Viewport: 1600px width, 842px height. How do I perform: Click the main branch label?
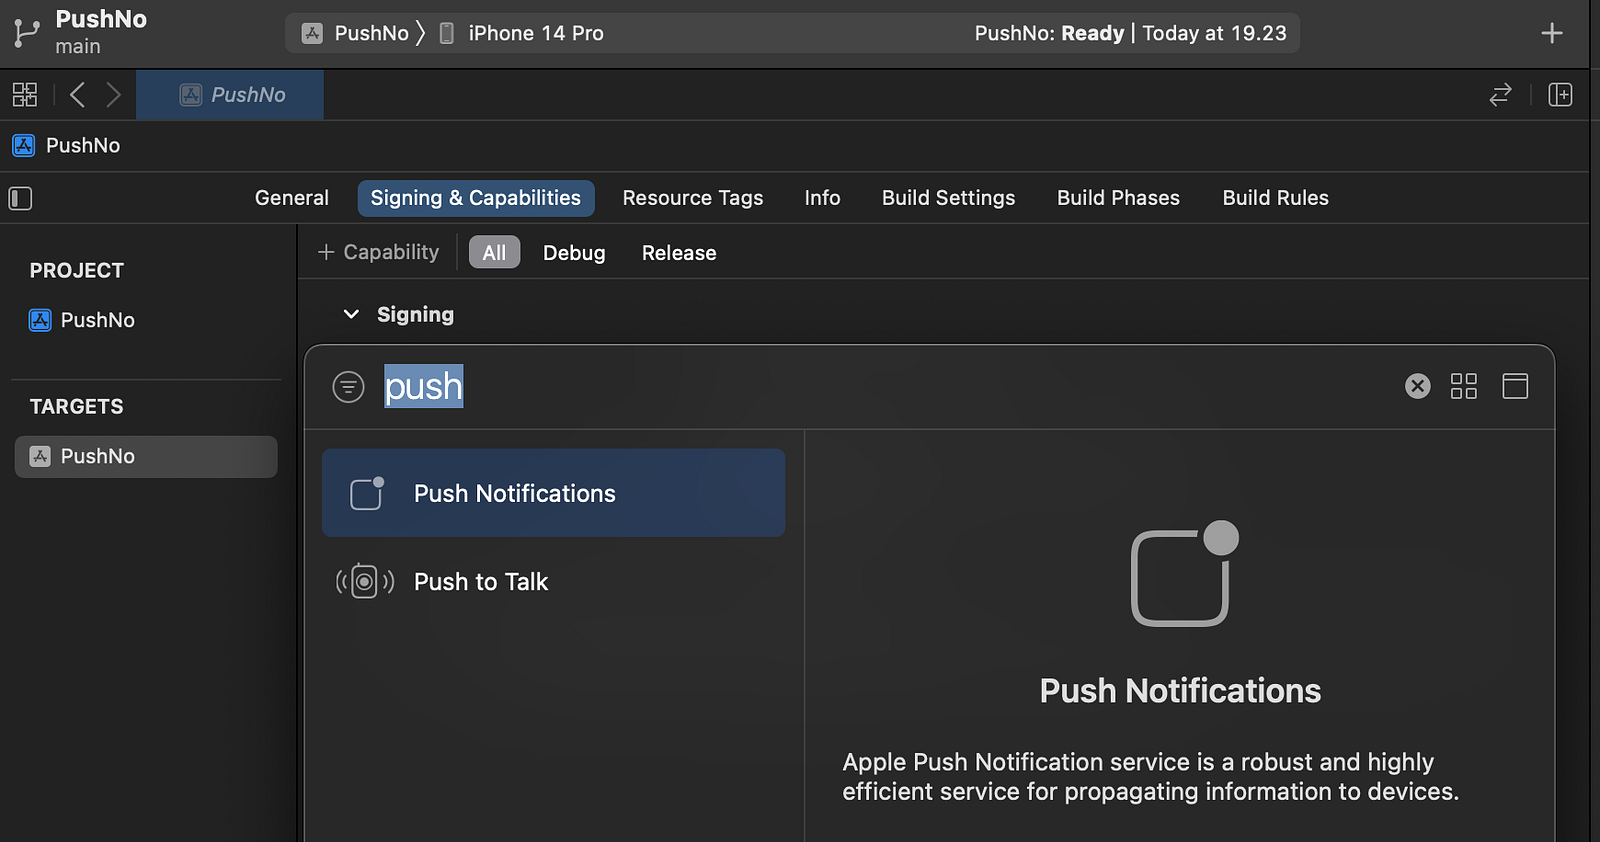[78, 47]
